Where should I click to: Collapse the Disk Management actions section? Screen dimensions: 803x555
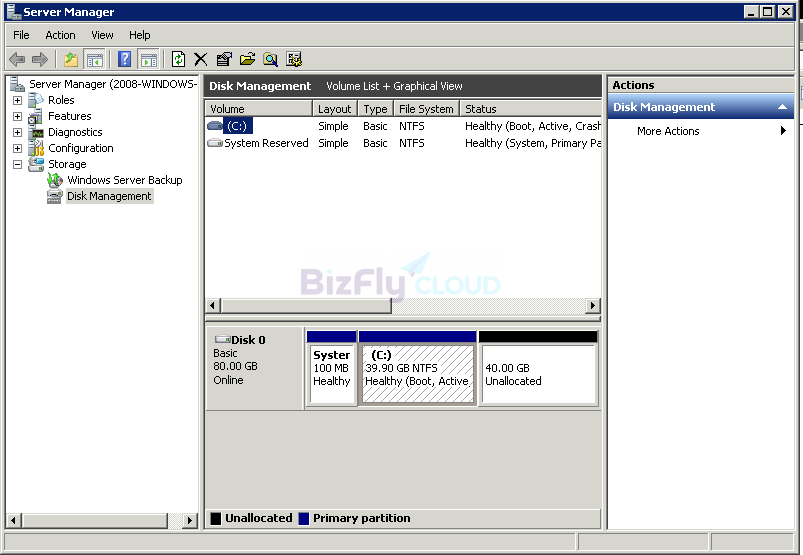click(x=782, y=107)
